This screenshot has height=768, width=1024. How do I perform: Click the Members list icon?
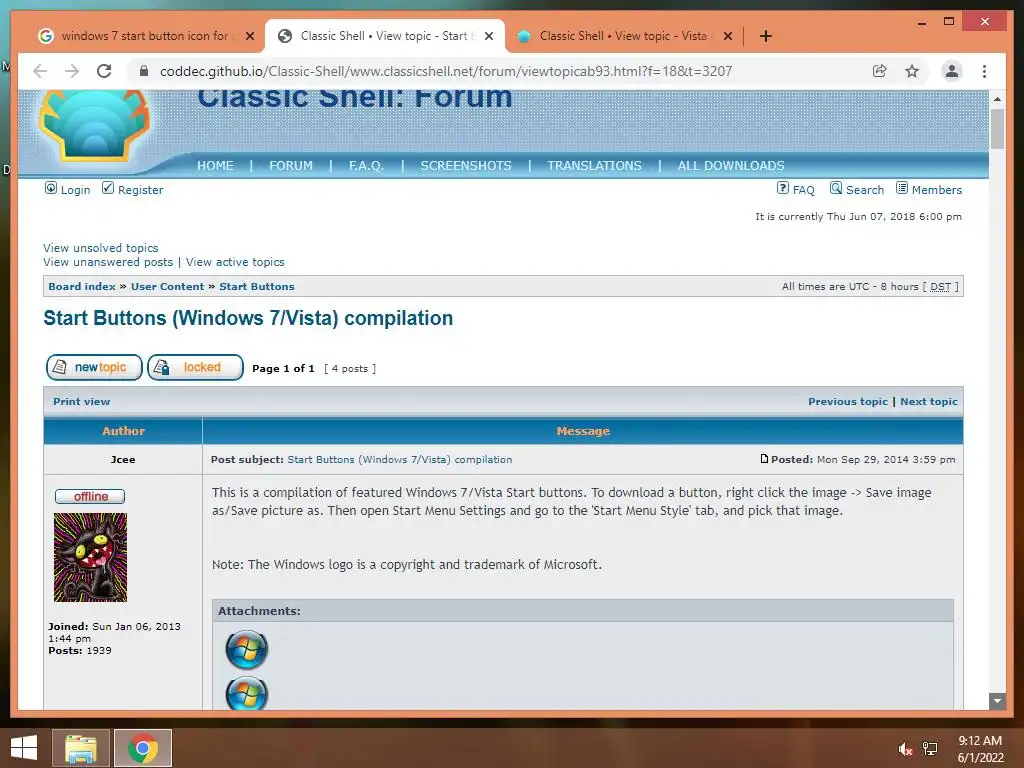[x=902, y=188]
